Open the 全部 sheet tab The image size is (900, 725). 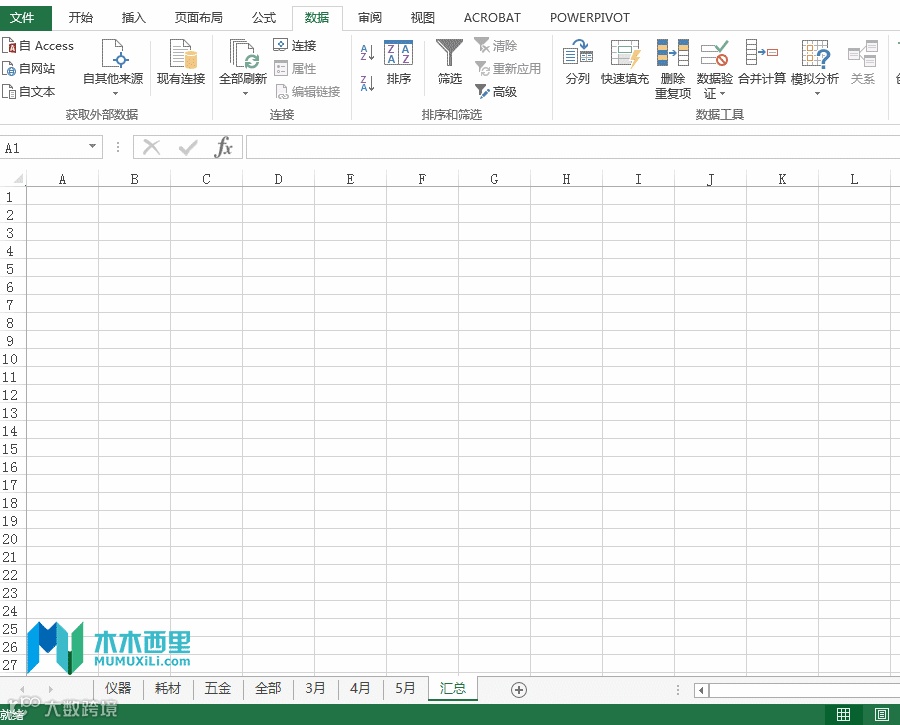pos(268,688)
